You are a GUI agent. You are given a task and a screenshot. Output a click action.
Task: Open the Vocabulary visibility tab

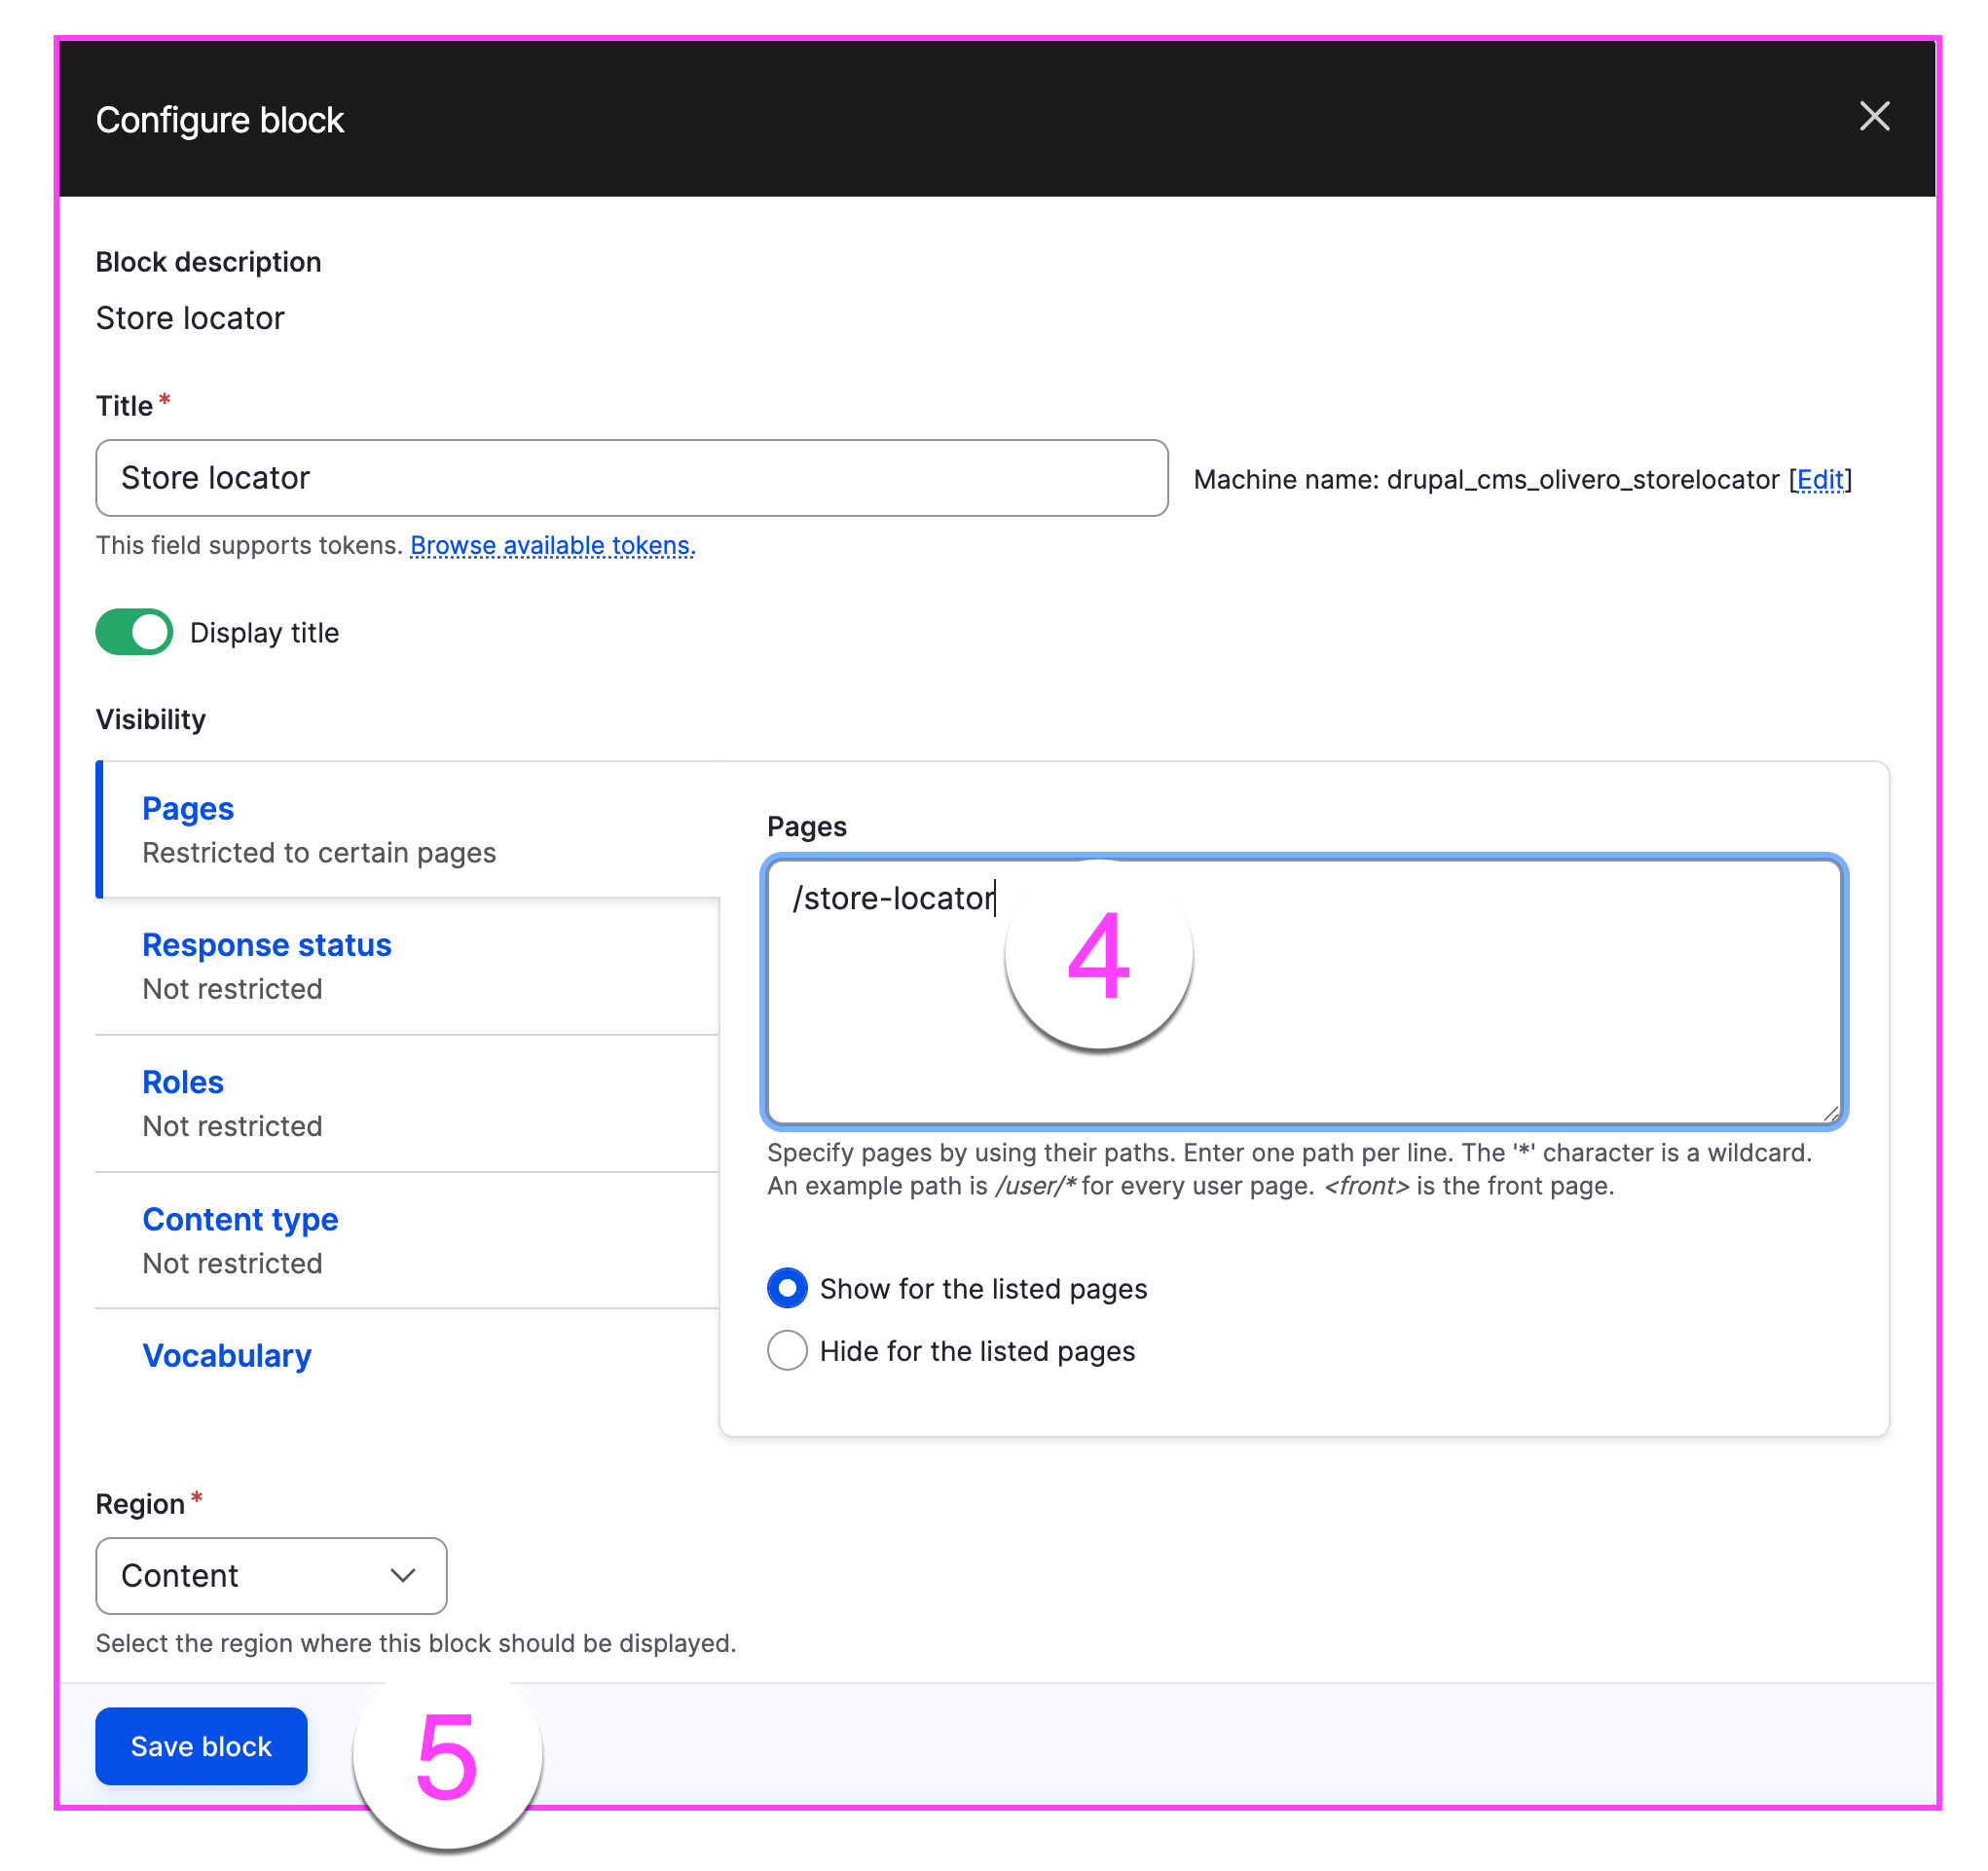227,1356
